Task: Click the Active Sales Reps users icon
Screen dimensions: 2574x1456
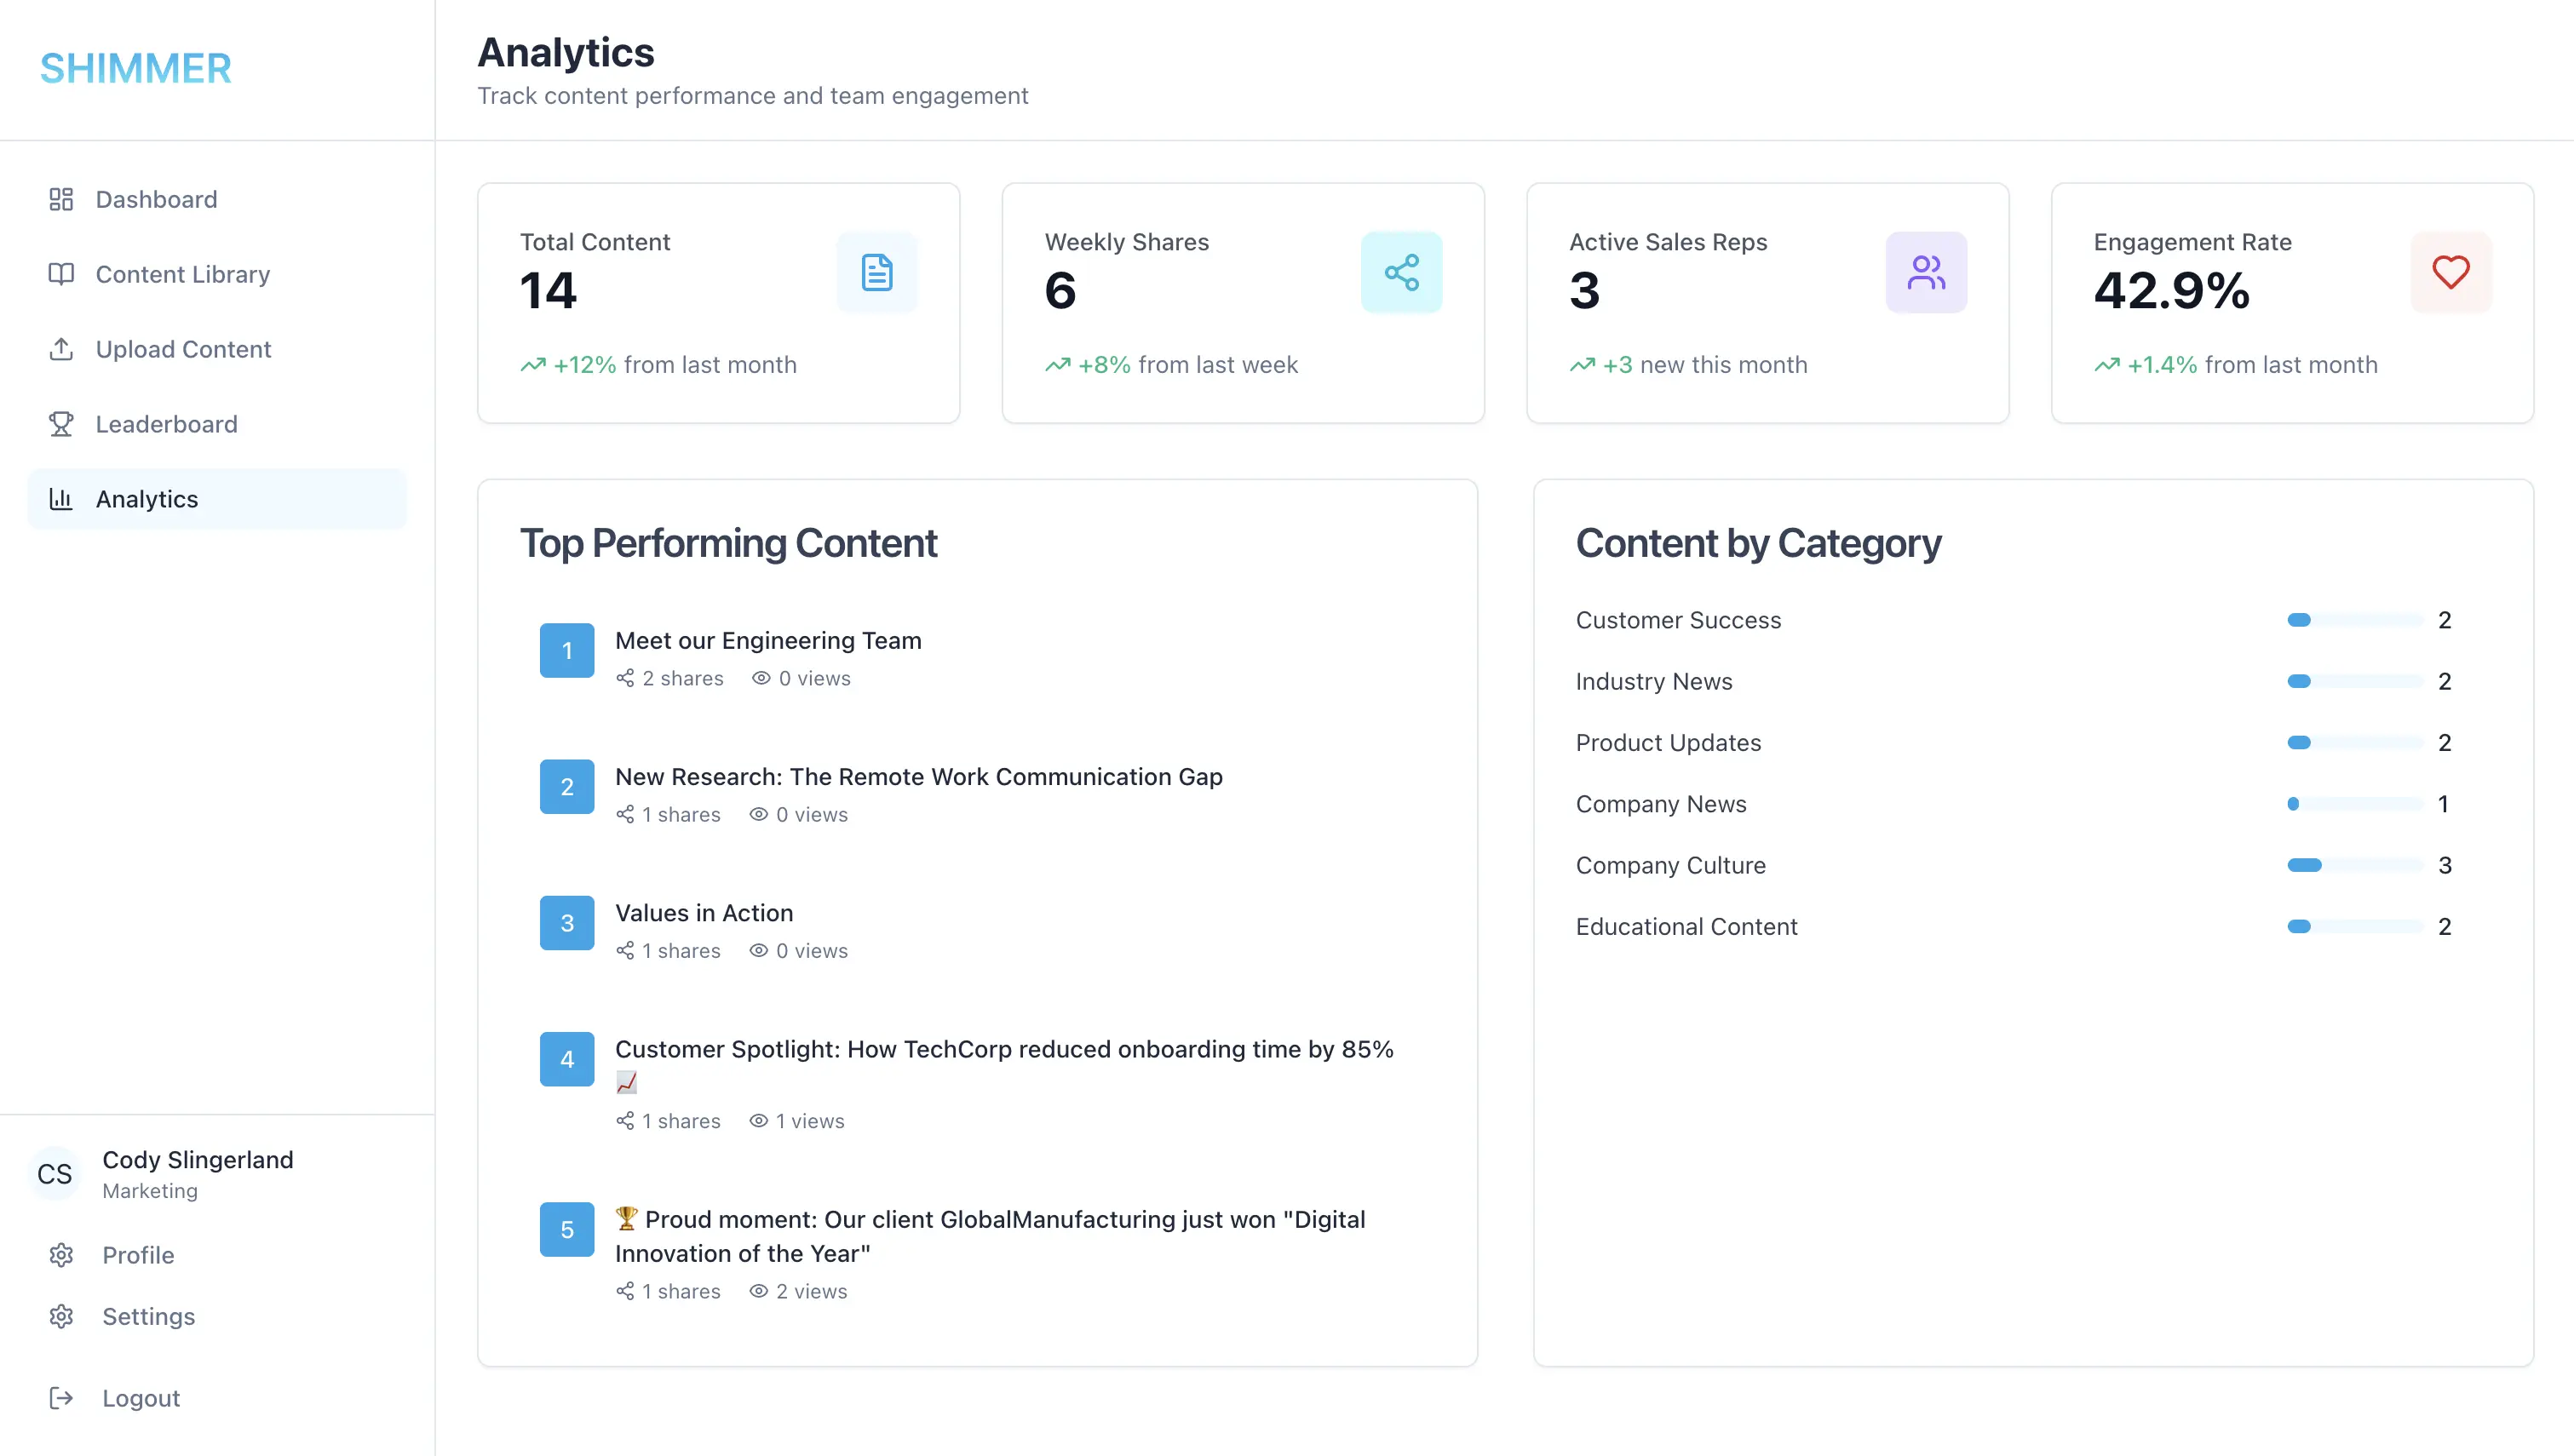Action: (1925, 272)
